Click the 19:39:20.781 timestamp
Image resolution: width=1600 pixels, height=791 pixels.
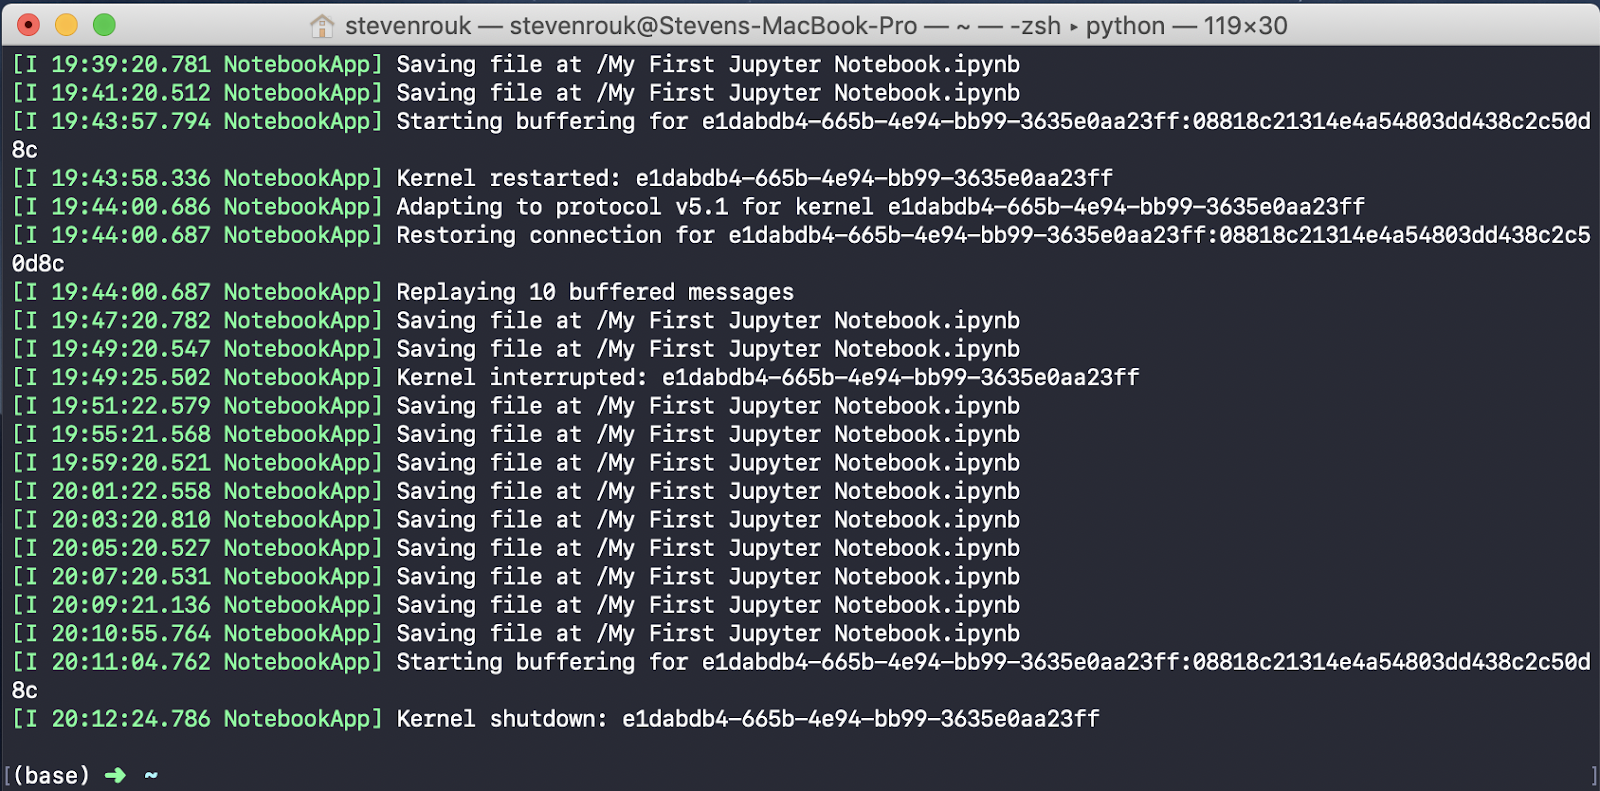pos(131,64)
